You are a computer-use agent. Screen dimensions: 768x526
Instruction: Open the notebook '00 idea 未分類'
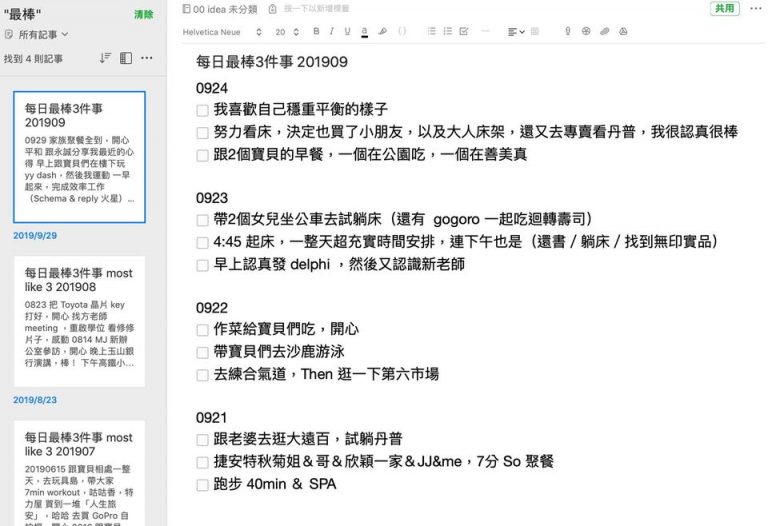[220, 9]
